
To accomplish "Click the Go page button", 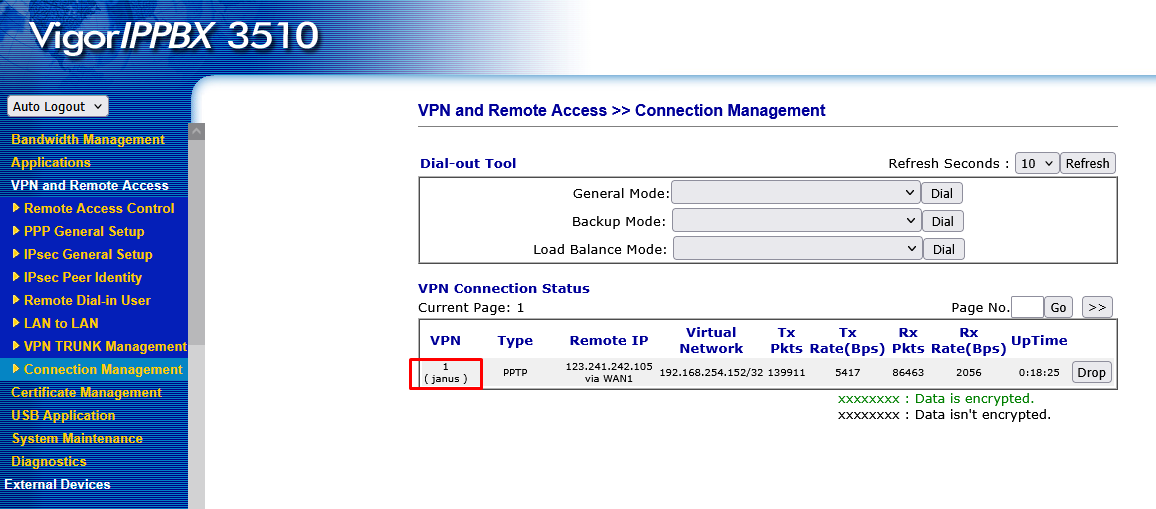I will click(x=1059, y=308).
